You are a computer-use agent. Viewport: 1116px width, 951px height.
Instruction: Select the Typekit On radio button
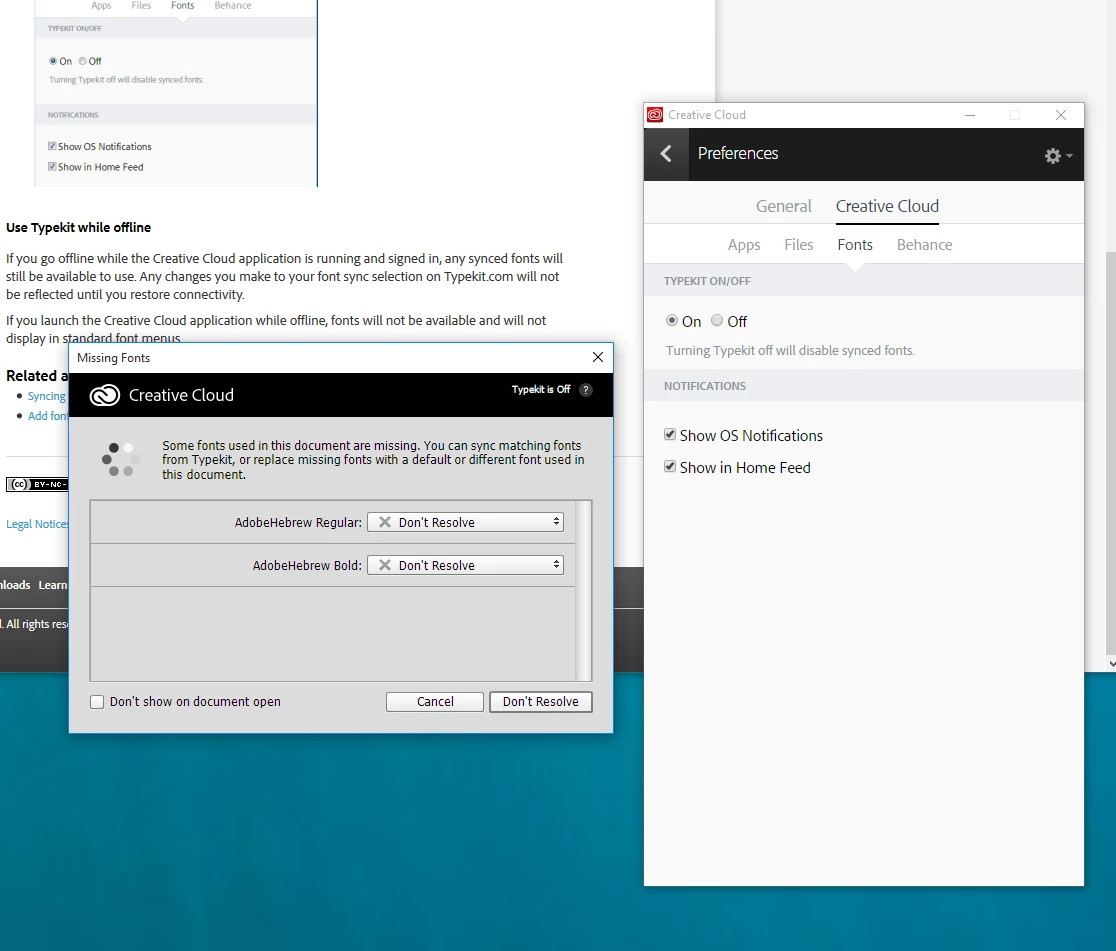coord(671,320)
